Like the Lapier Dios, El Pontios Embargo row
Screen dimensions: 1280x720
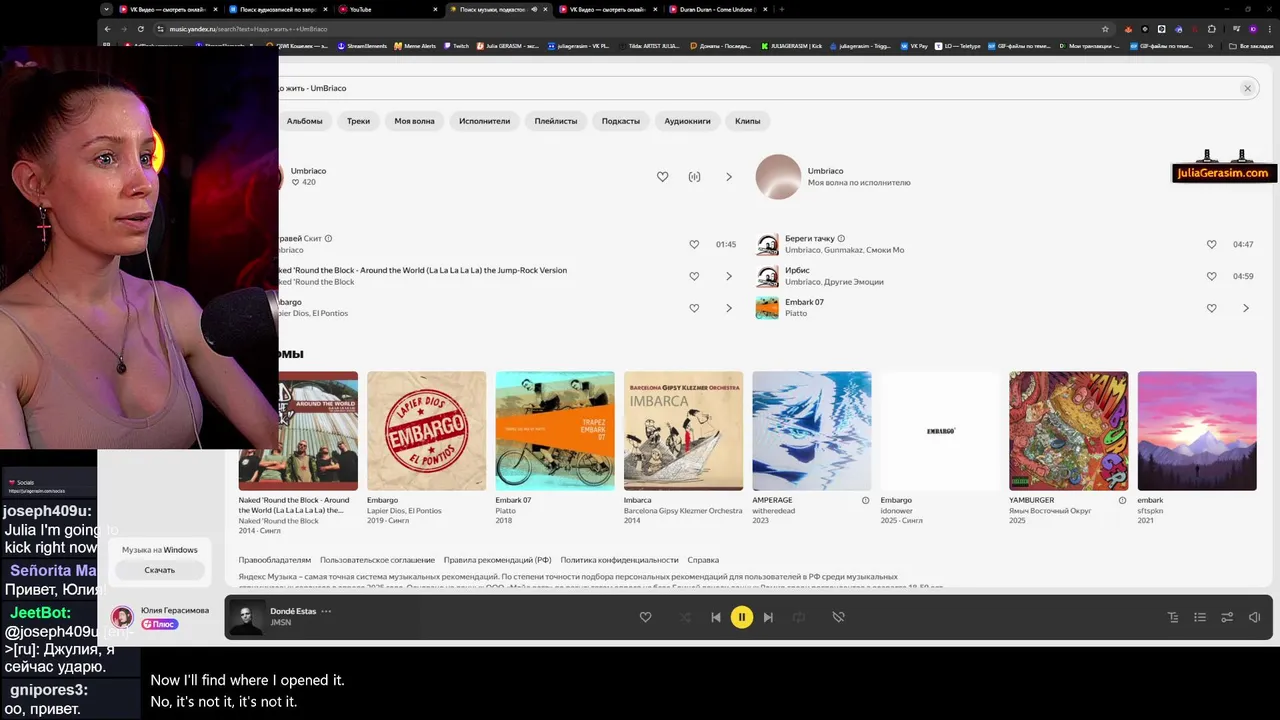pos(694,308)
